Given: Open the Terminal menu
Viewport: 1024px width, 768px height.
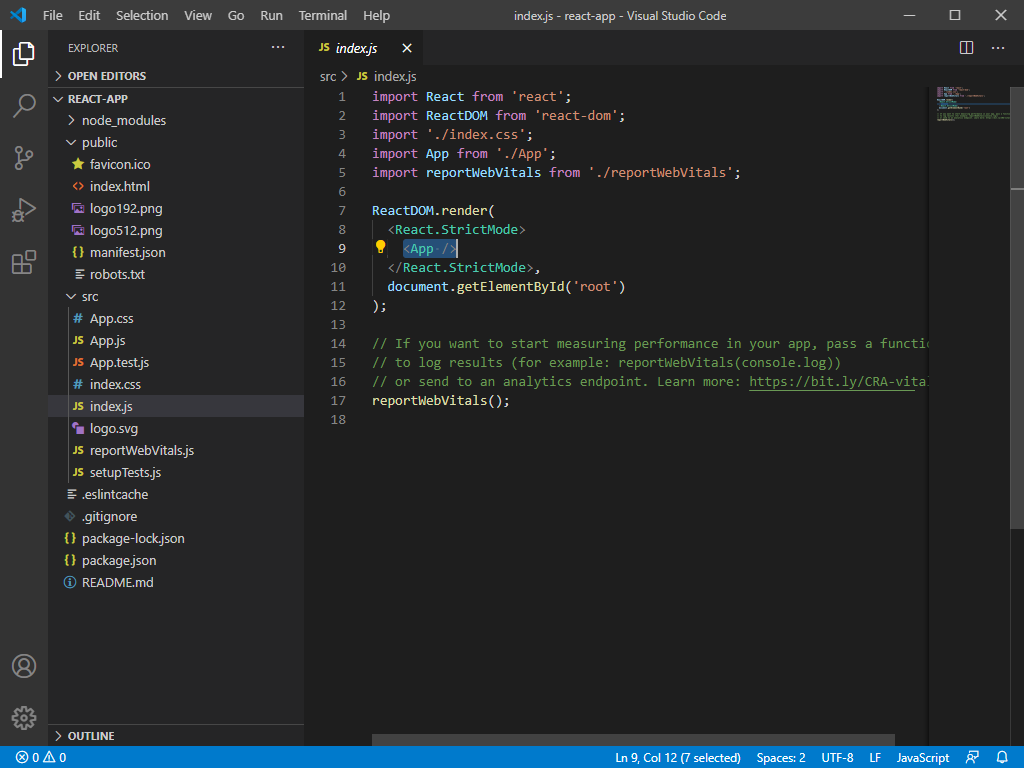Looking at the screenshot, I should coord(323,15).
